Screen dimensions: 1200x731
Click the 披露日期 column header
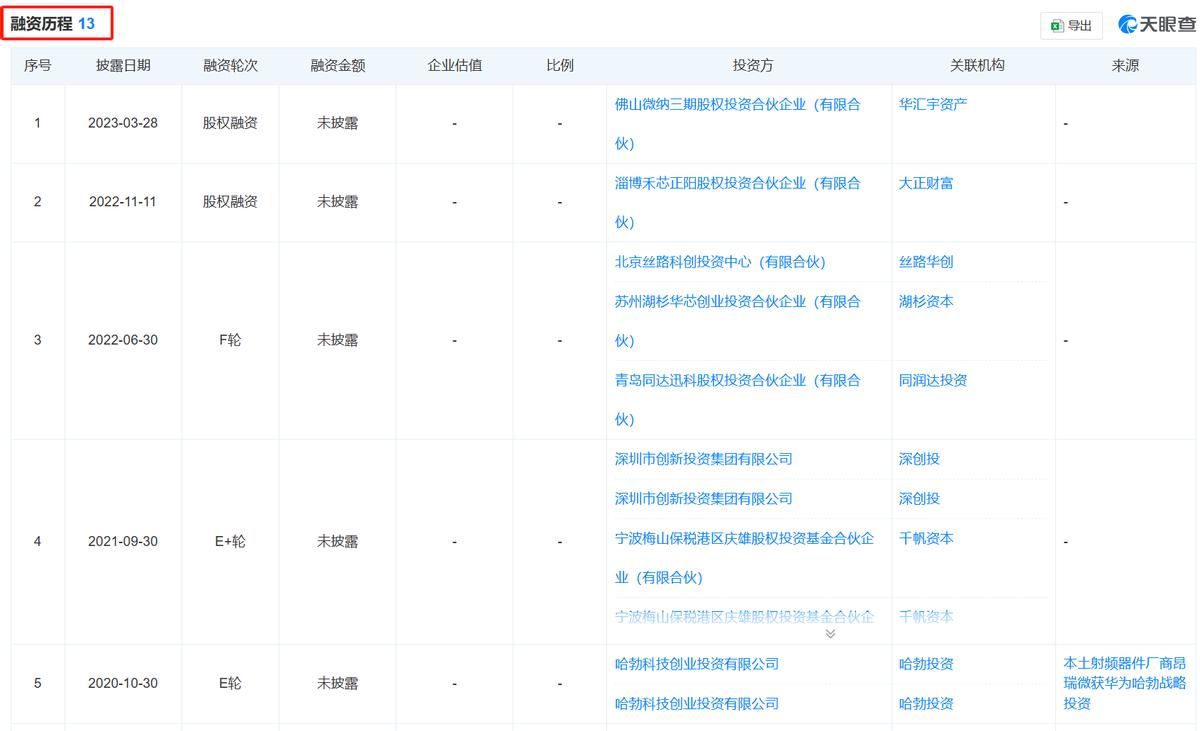point(123,66)
